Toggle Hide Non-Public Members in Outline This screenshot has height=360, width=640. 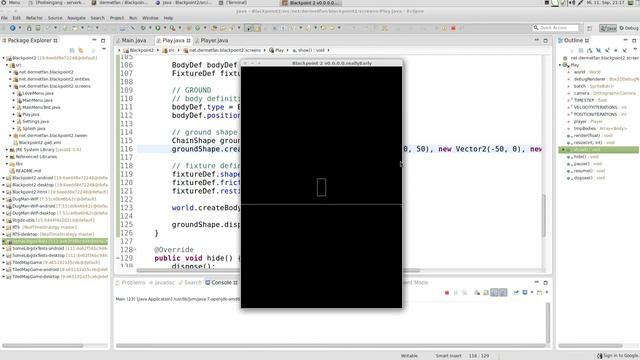coord(616,50)
